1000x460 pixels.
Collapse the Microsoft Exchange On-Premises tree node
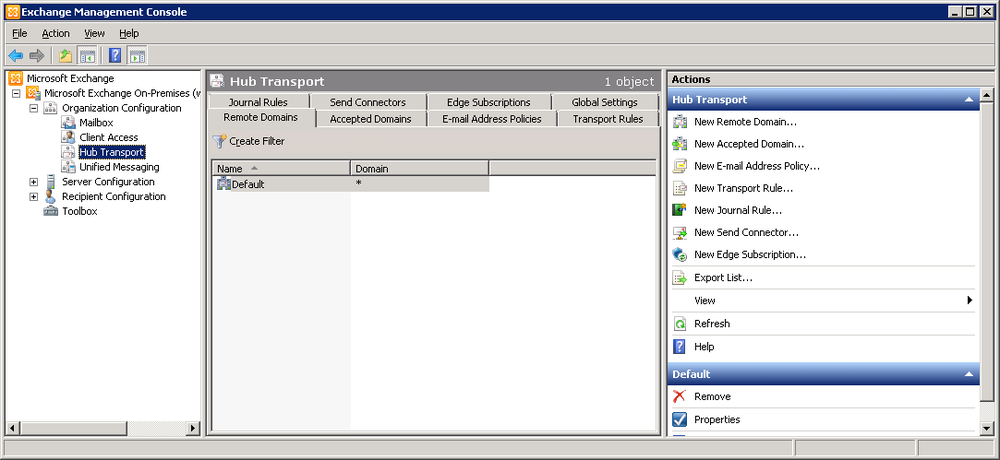(x=17, y=93)
